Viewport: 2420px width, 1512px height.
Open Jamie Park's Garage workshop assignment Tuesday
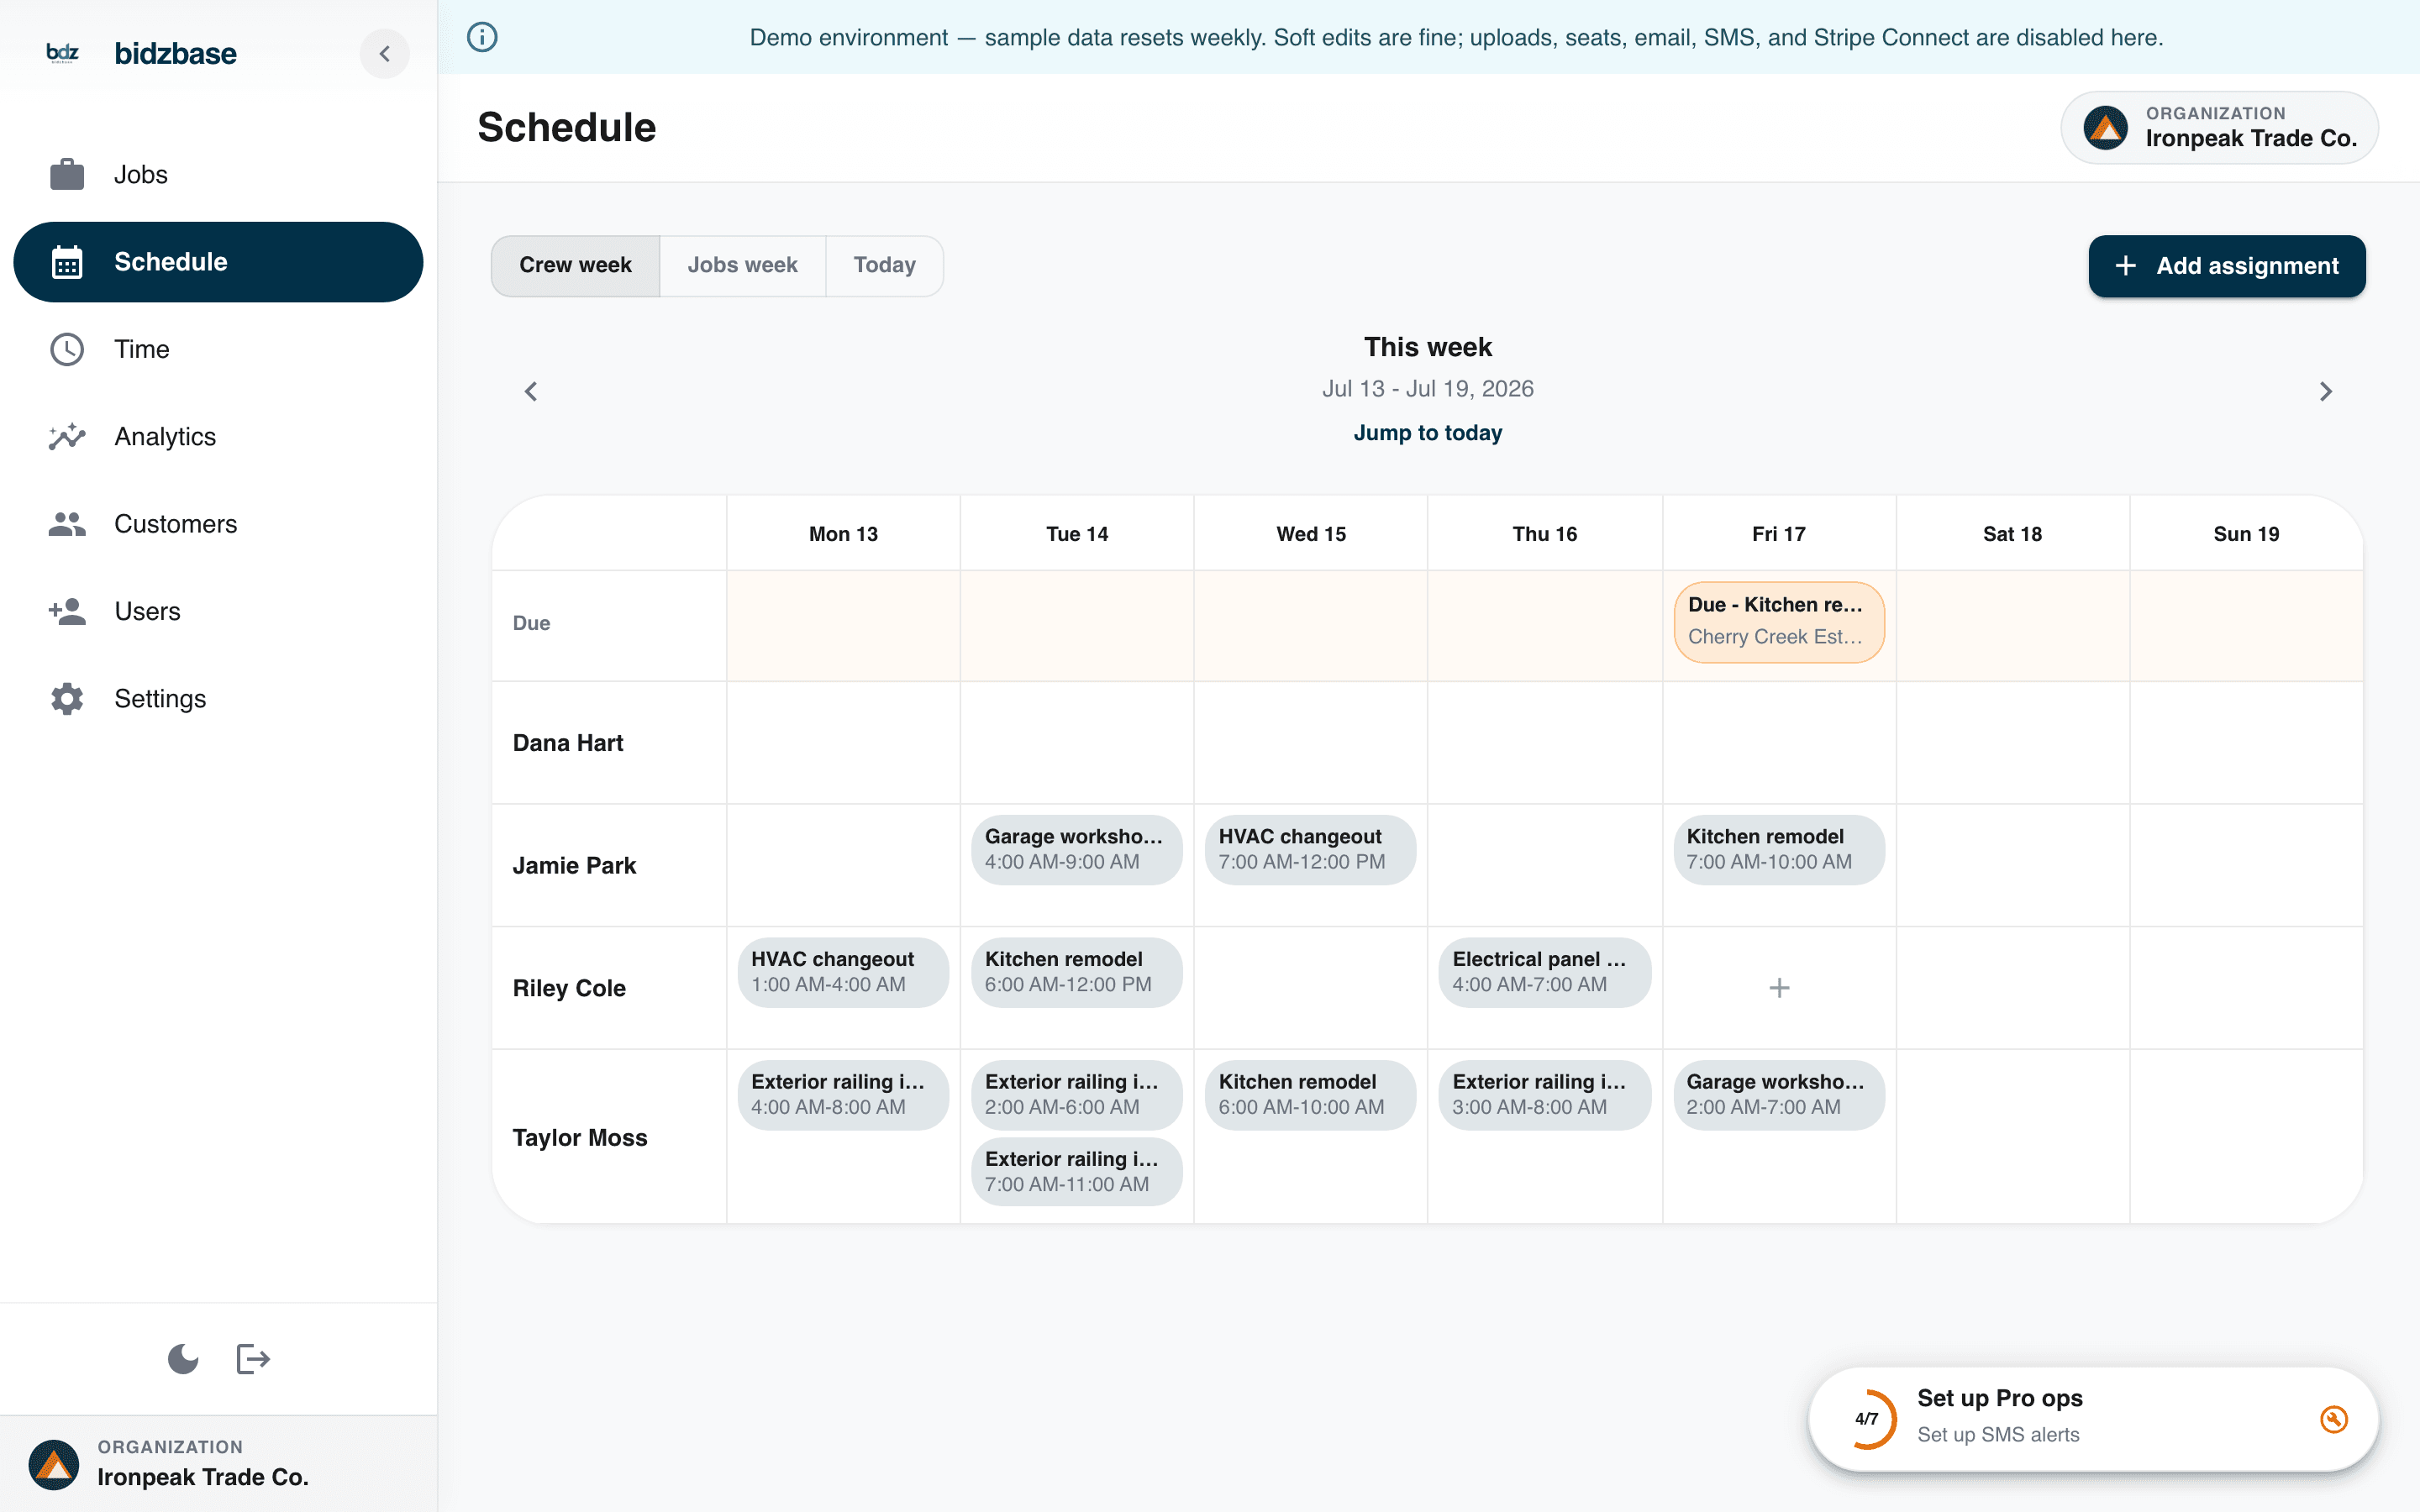1076,849
